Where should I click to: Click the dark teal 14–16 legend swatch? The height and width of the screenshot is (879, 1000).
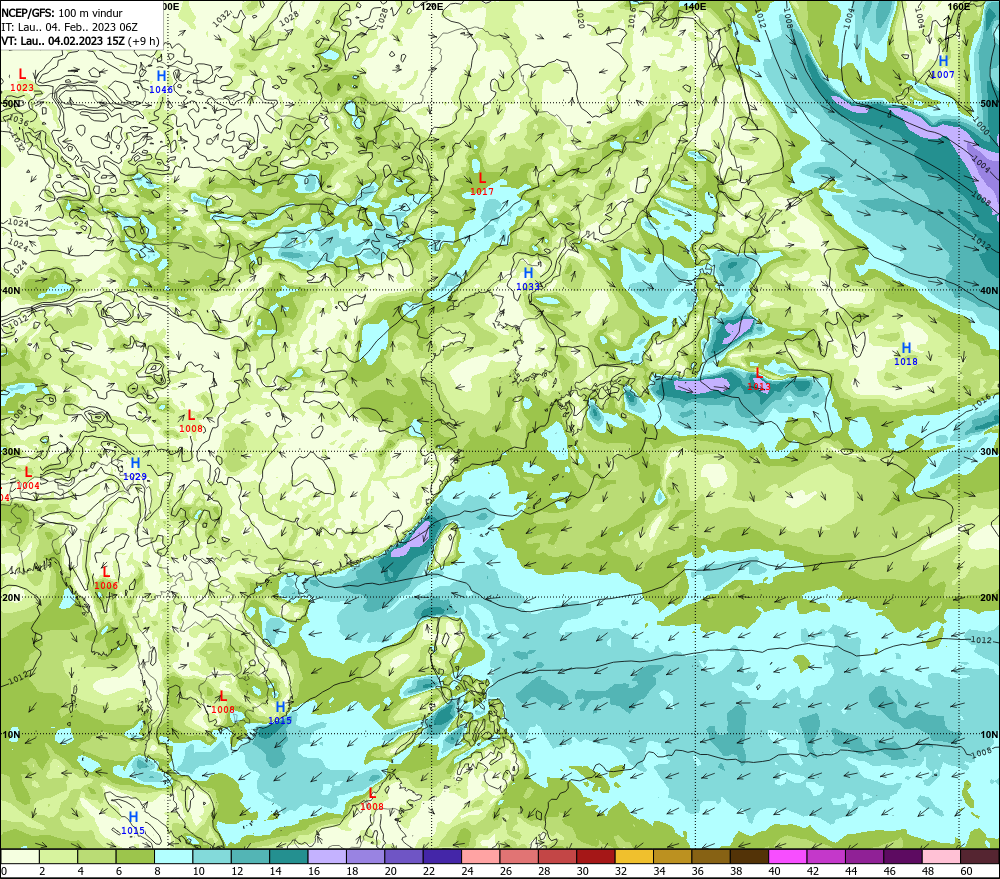click(289, 856)
